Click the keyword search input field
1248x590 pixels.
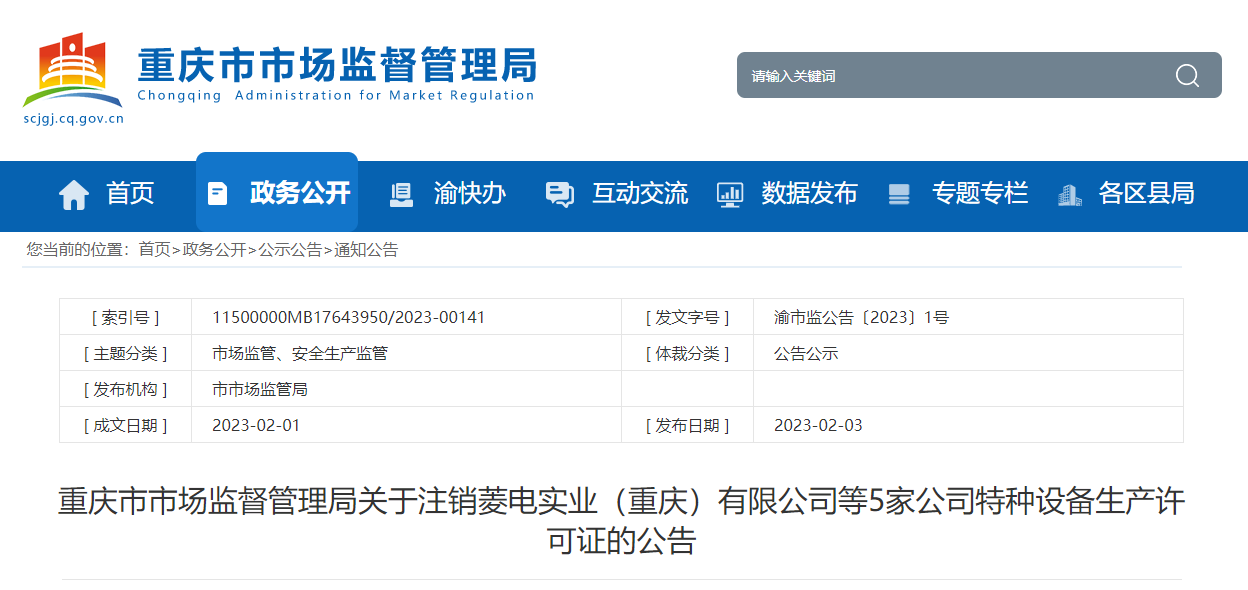click(950, 76)
